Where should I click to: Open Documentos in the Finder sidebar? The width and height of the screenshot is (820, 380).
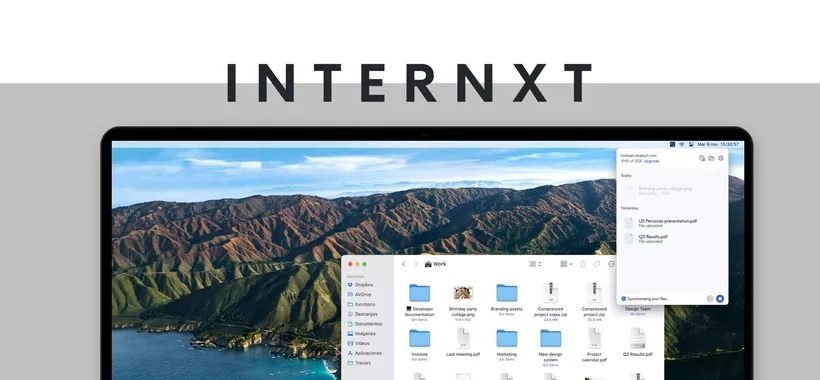pos(365,324)
